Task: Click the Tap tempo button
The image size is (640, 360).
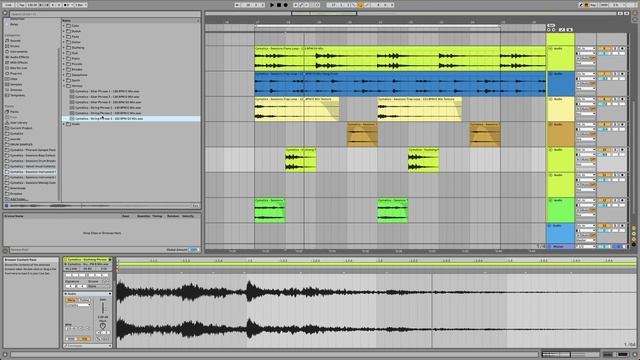Action: tap(22, 5)
